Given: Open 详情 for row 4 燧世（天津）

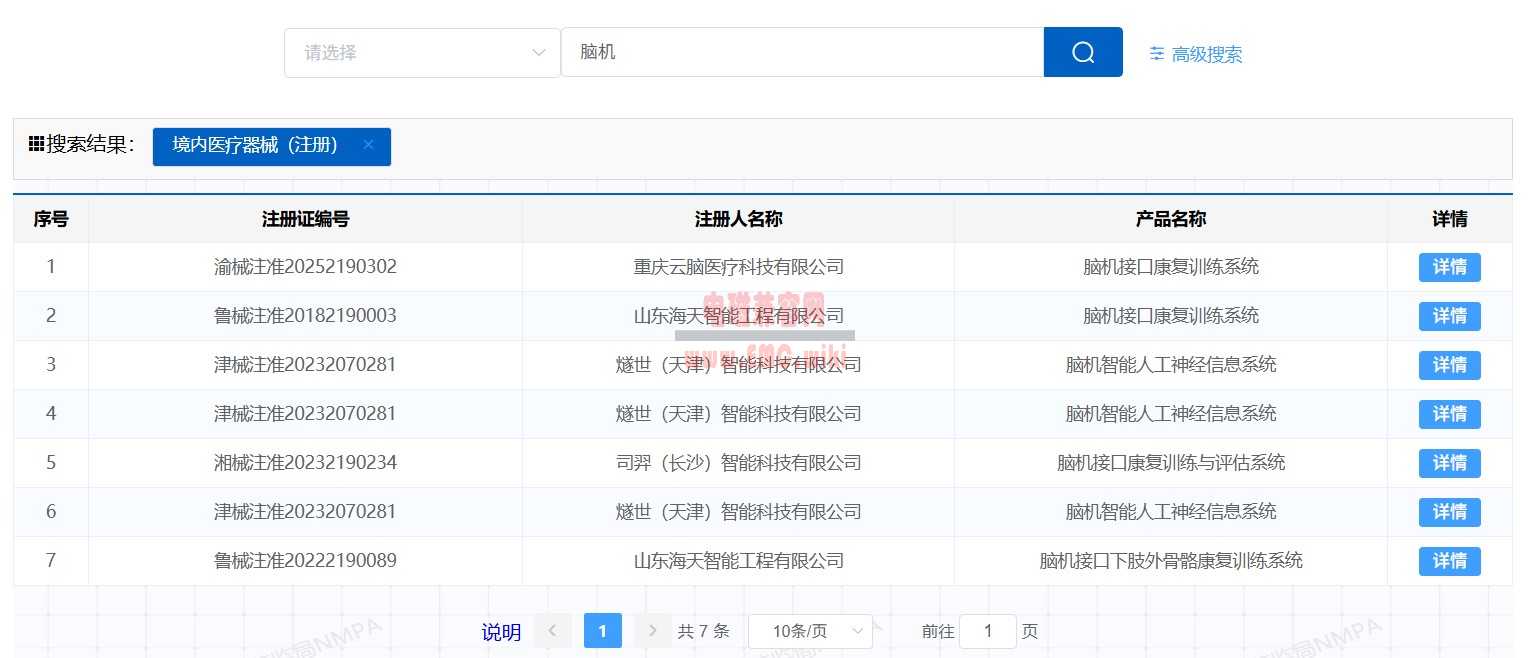Looking at the screenshot, I should [1449, 414].
